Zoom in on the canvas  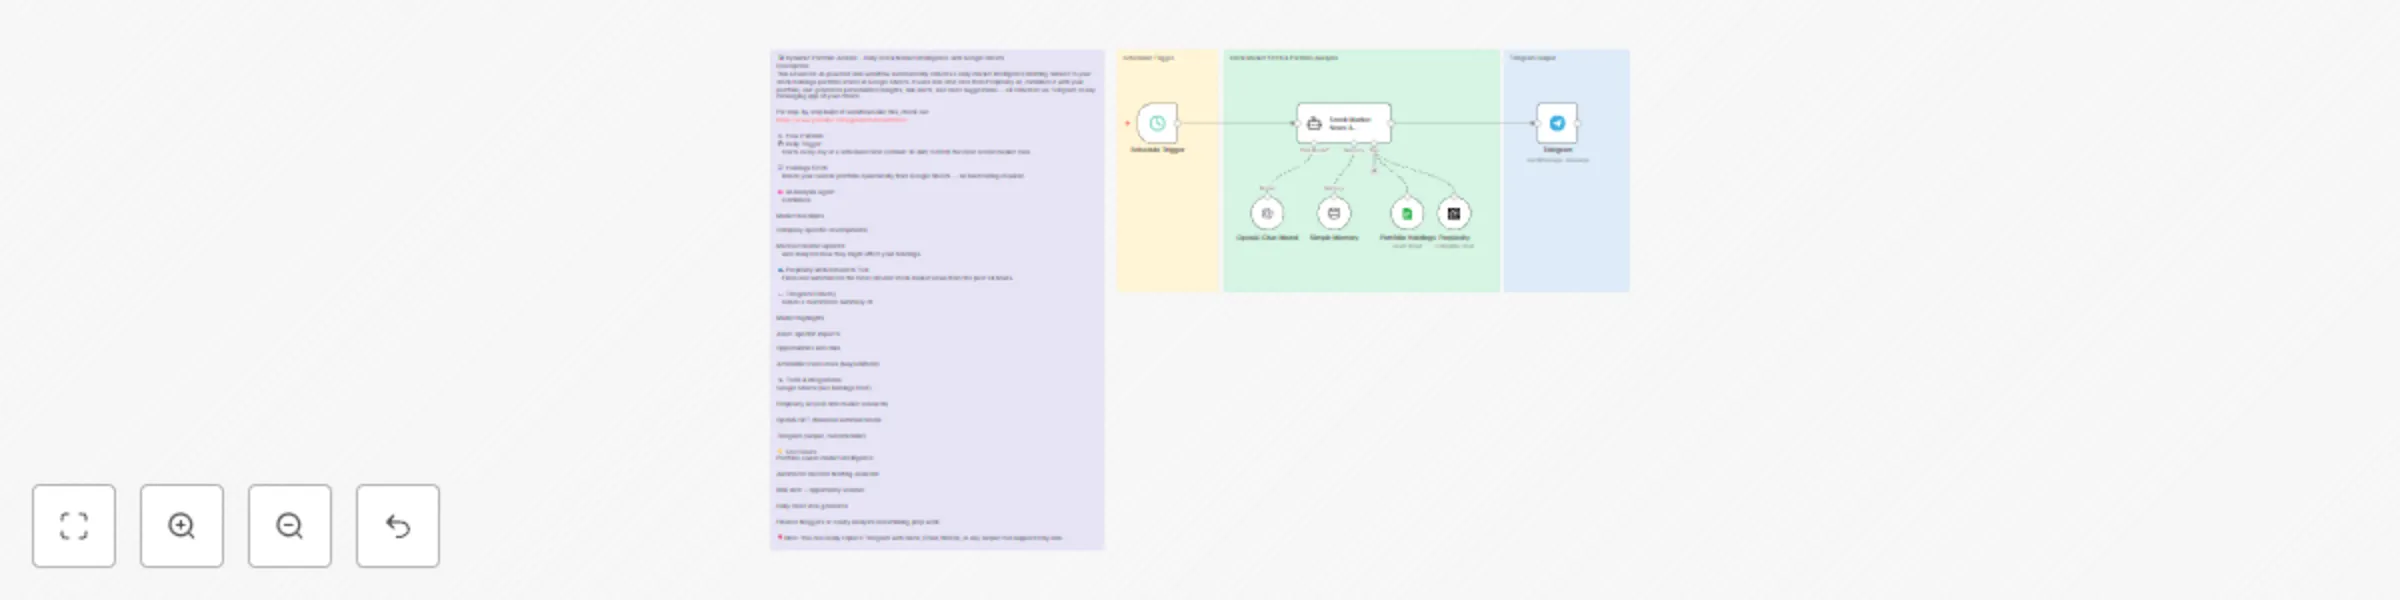(182, 526)
